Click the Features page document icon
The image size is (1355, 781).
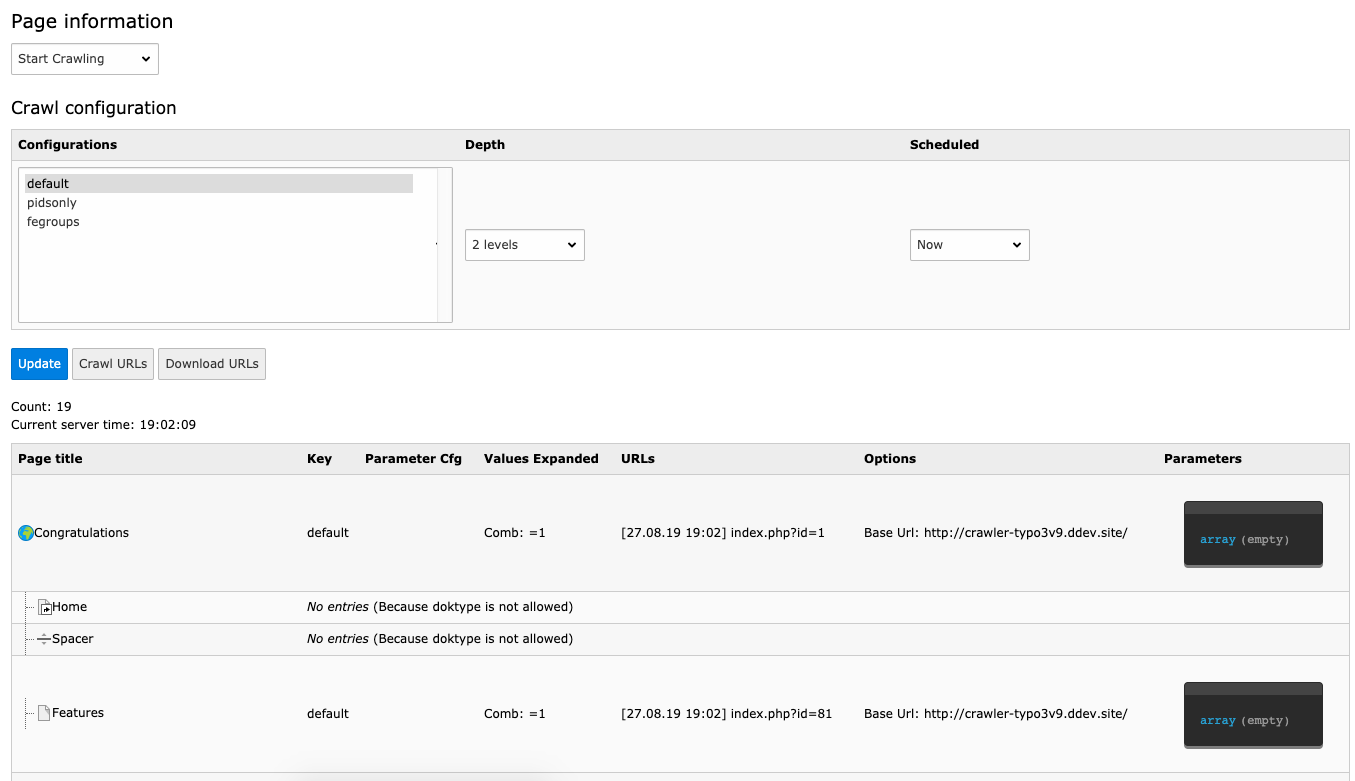pyautogui.click(x=44, y=713)
